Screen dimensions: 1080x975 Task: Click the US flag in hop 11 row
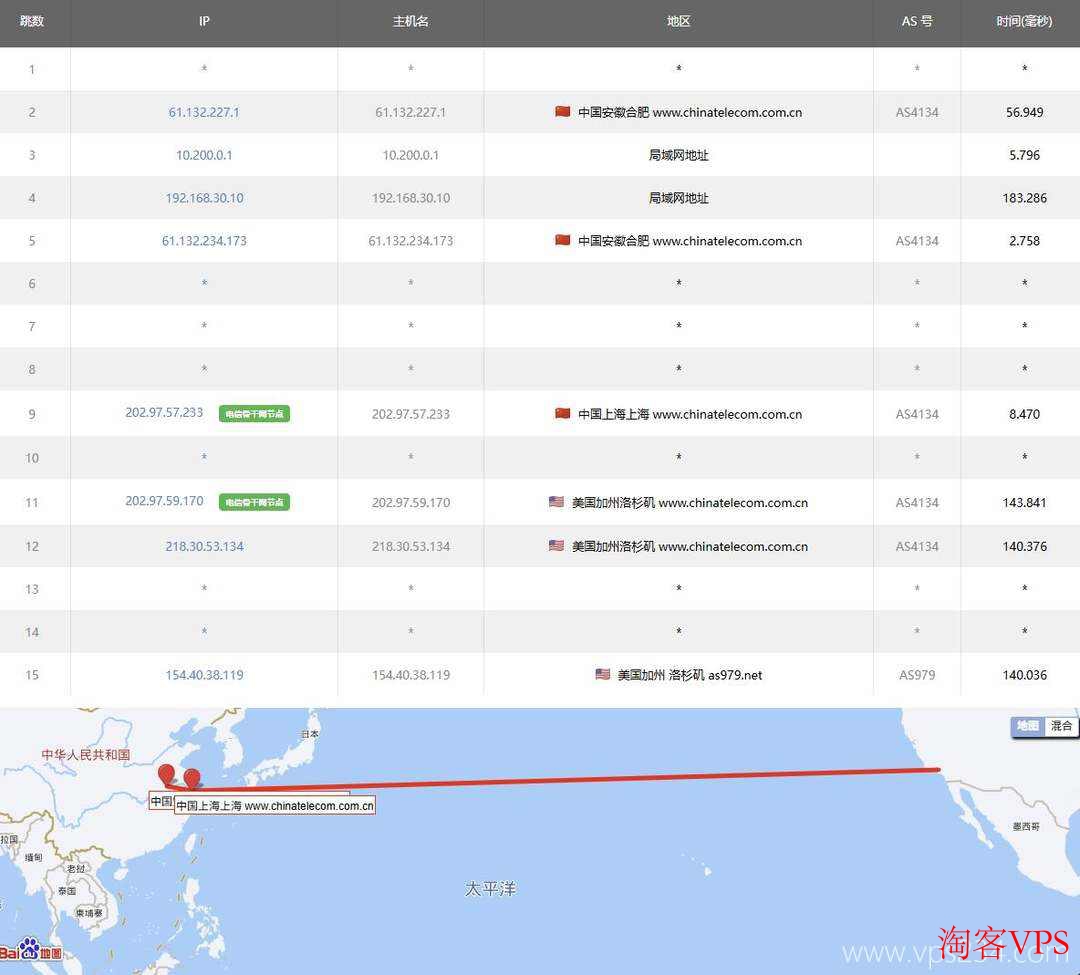pyautogui.click(x=557, y=501)
